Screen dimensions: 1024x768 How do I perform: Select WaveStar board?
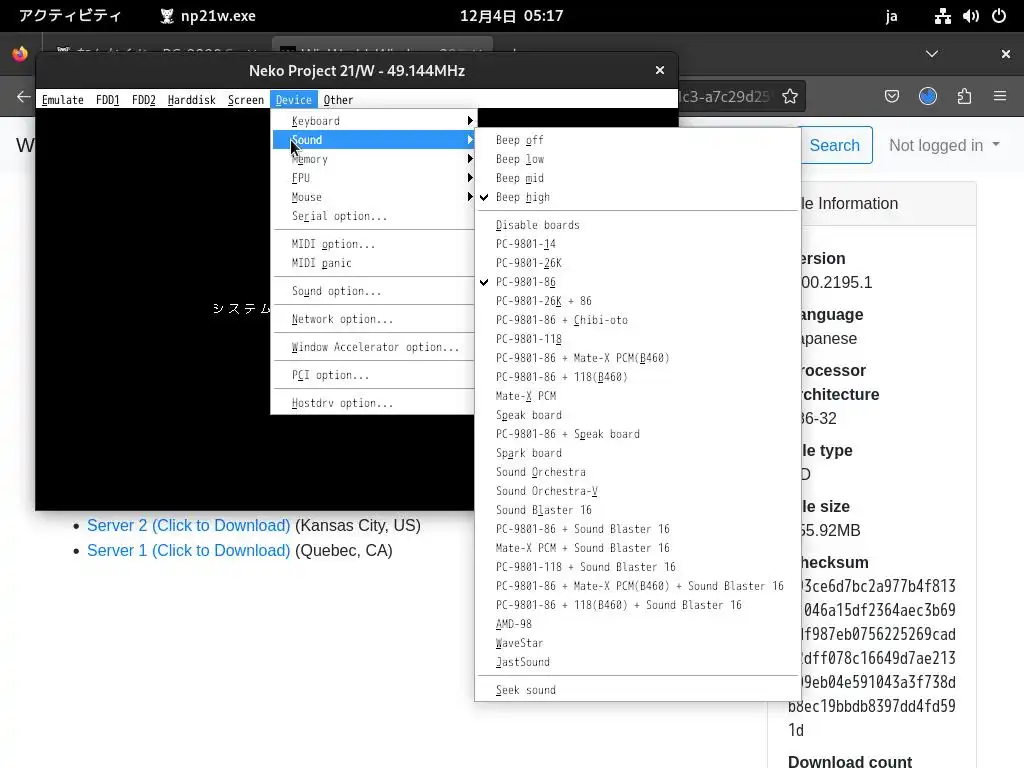637,643
